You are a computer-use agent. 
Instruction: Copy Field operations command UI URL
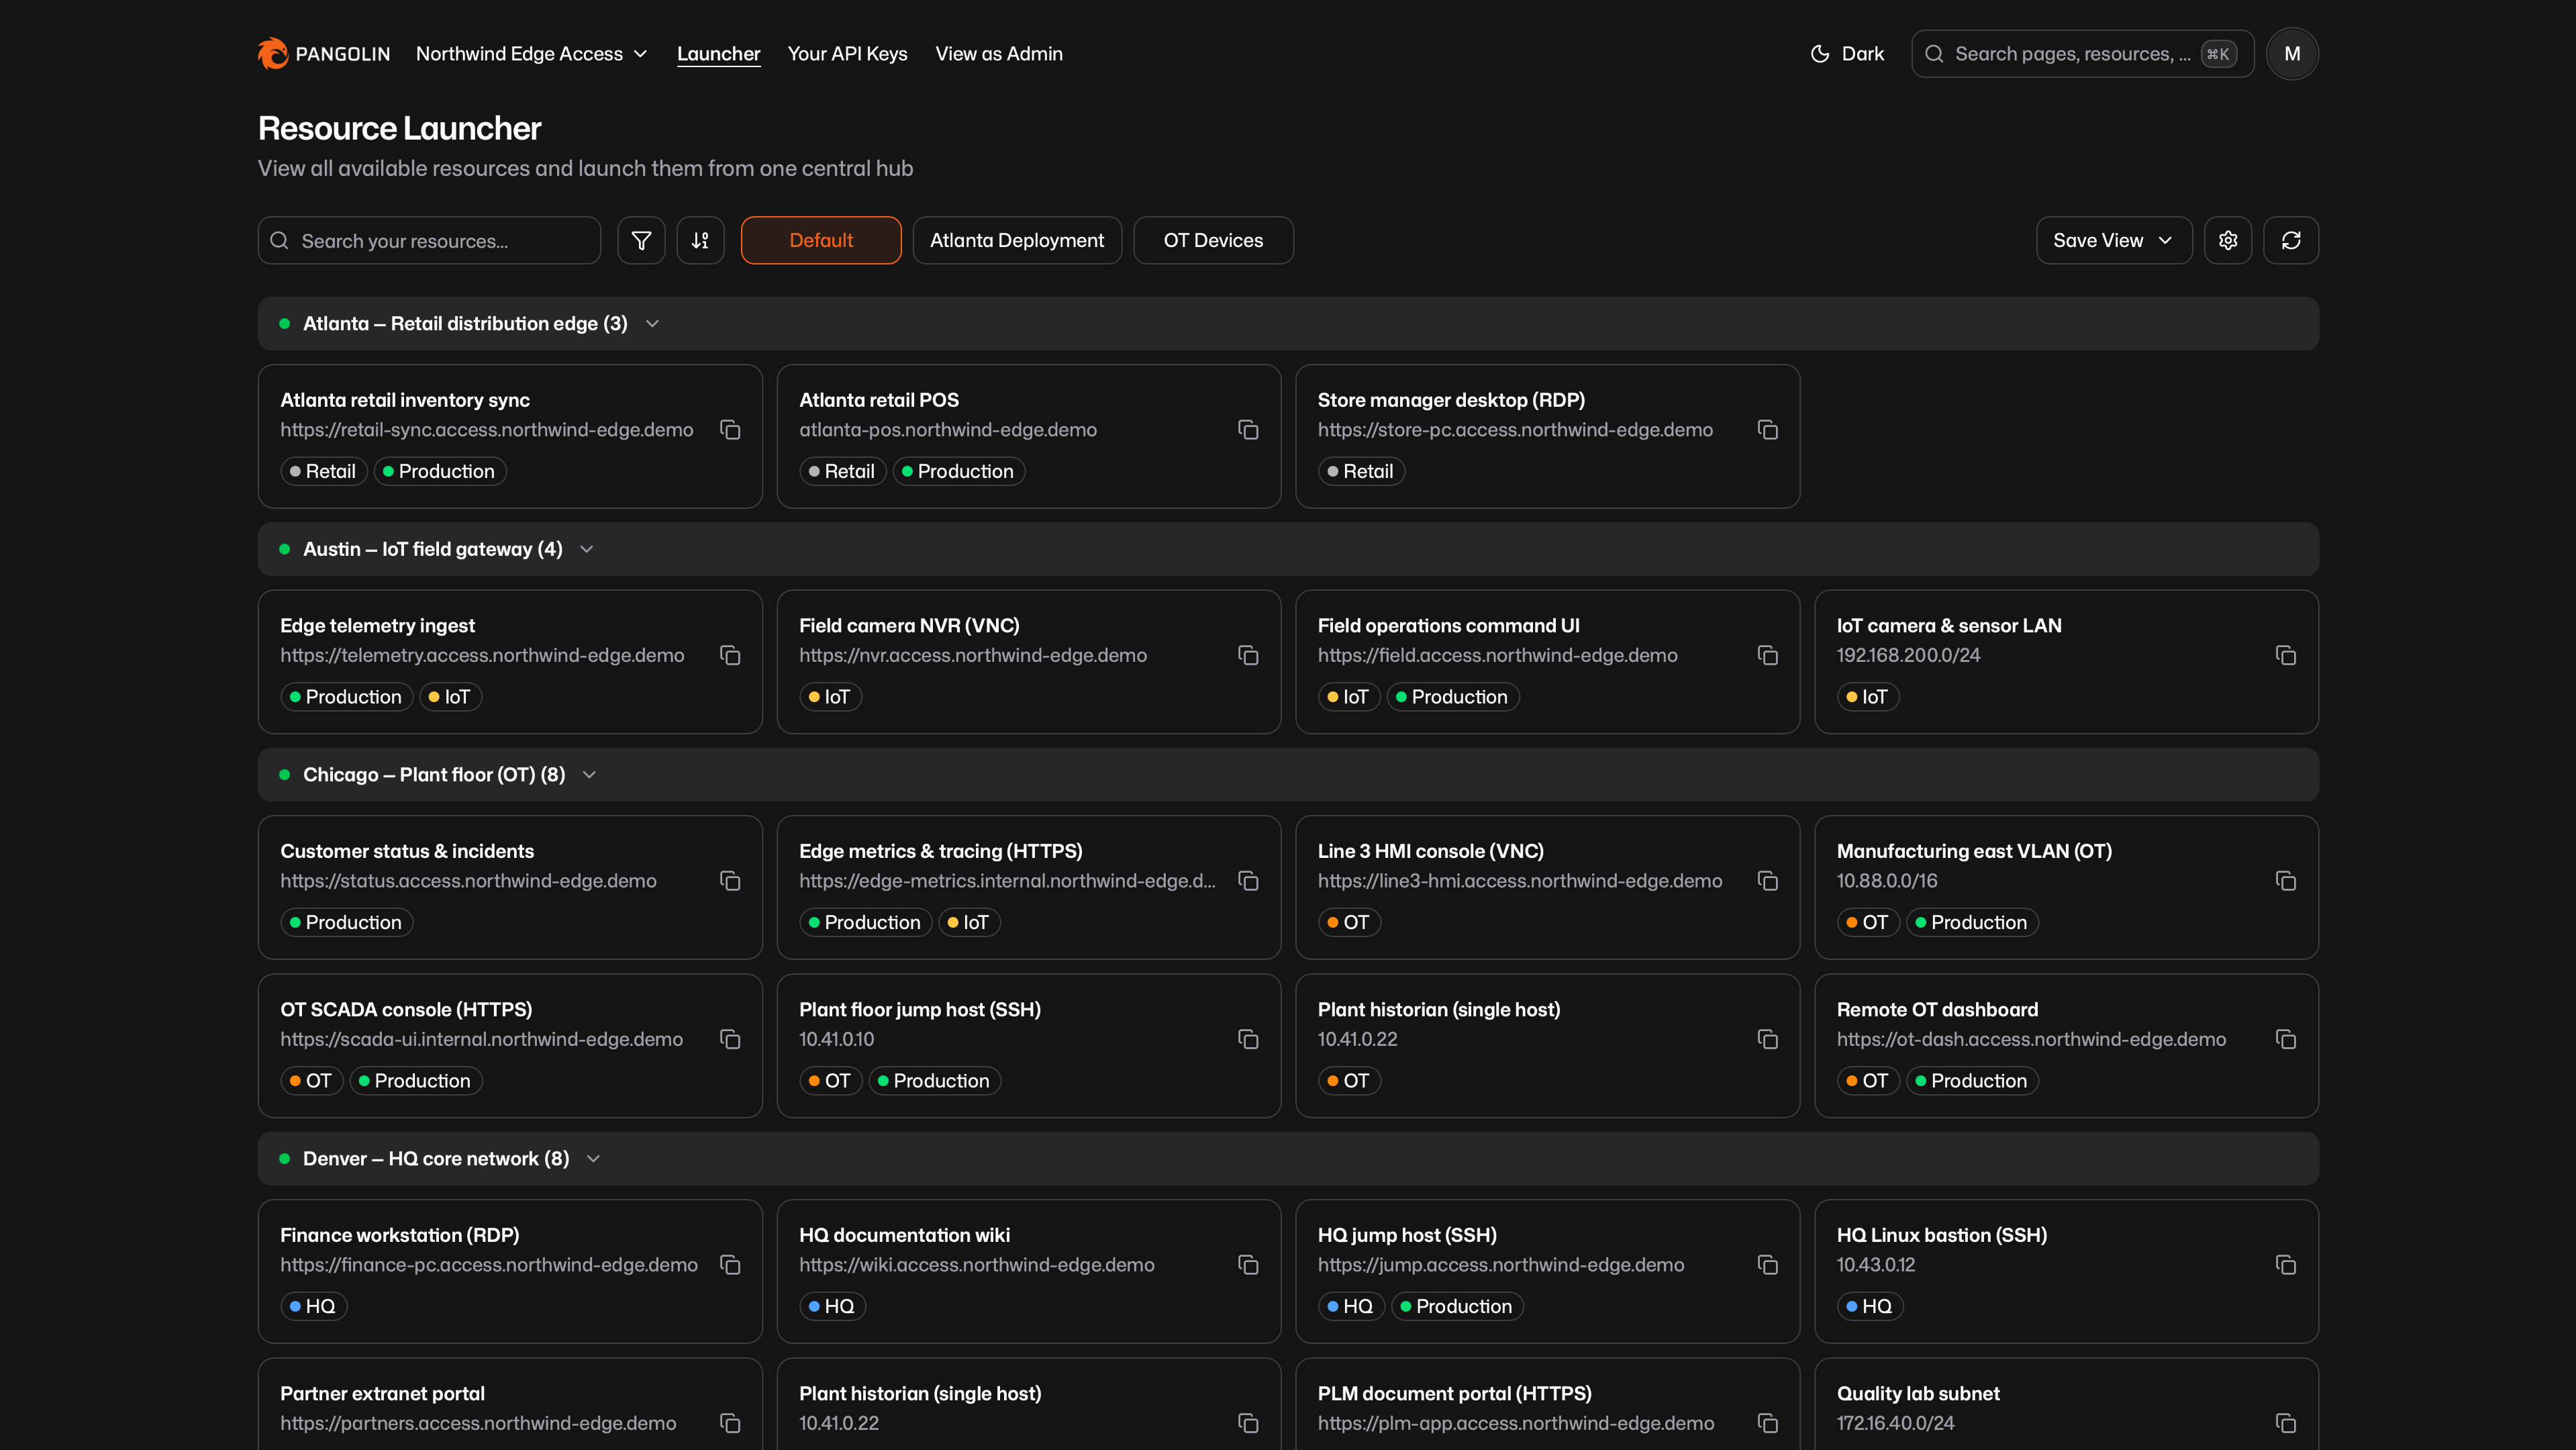pyautogui.click(x=1767, y=655)
